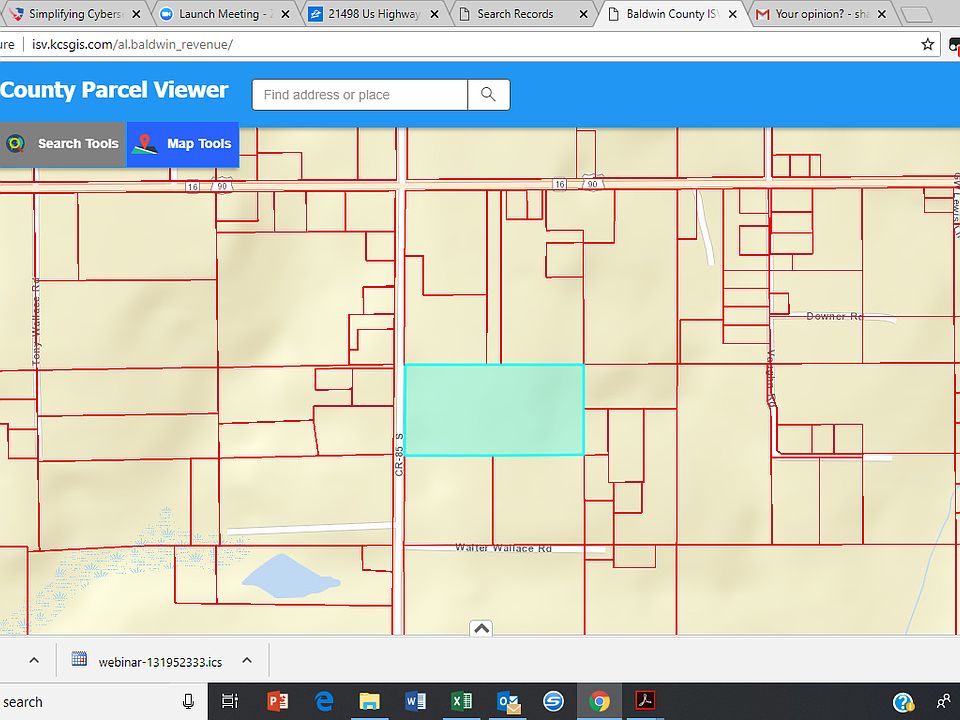
Task: Click the Walter Wallace Rd label
Action: 503,548
